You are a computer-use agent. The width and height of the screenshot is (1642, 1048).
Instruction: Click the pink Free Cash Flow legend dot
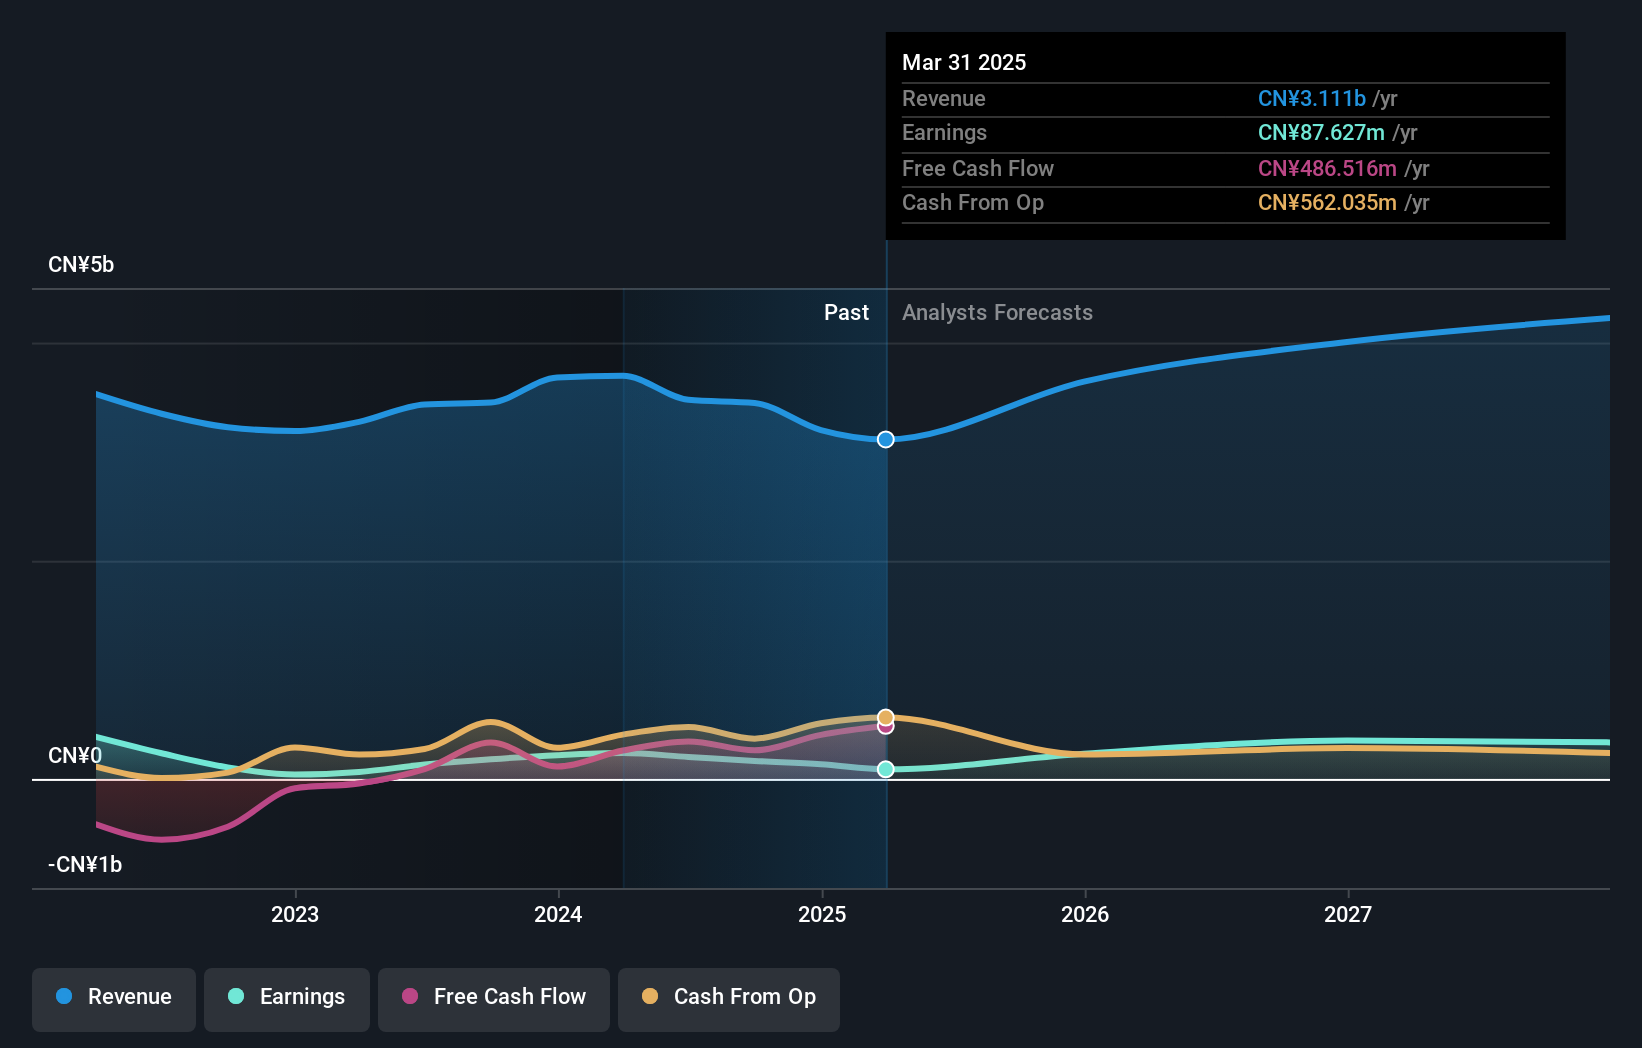click(x=410, y=996)
